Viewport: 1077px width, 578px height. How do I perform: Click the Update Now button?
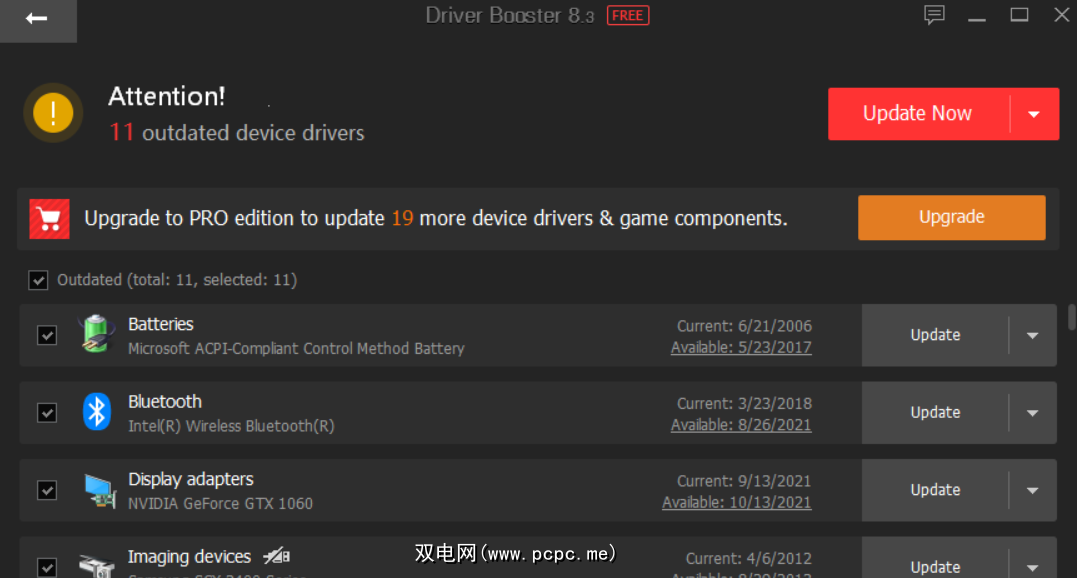click(x=918, y=114)
